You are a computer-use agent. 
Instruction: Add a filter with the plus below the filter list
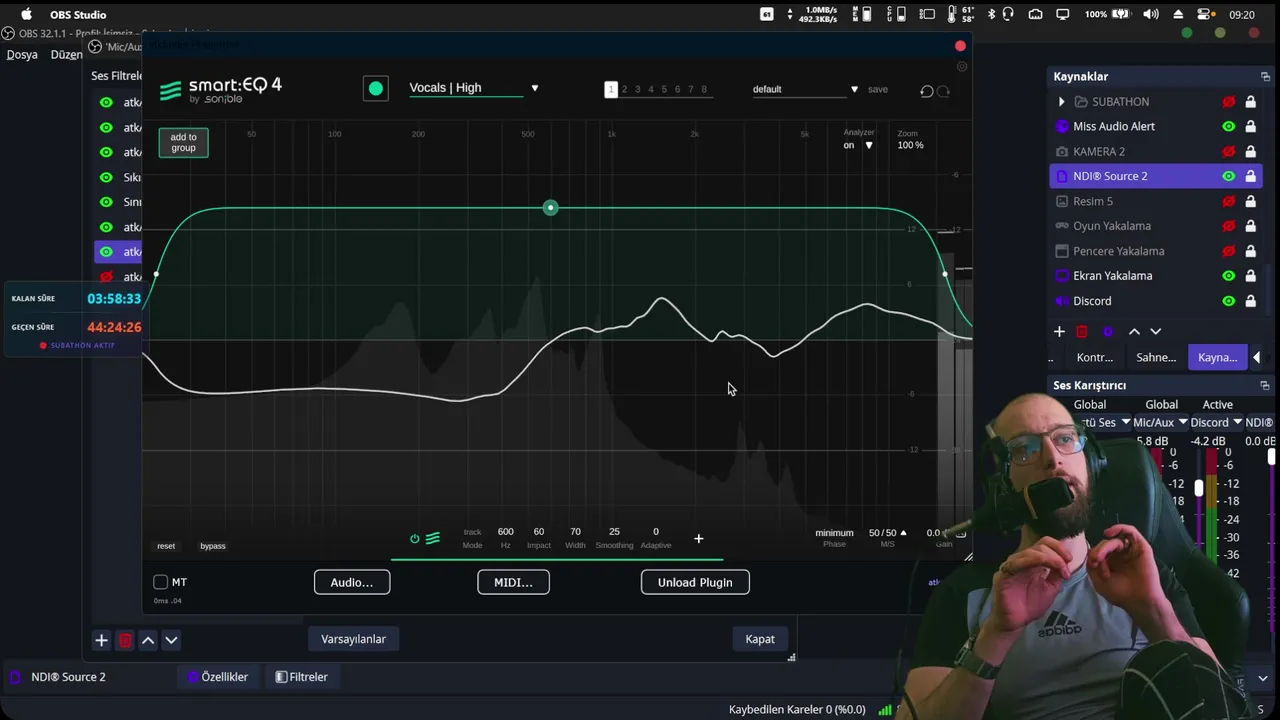[x=101, y=640]
